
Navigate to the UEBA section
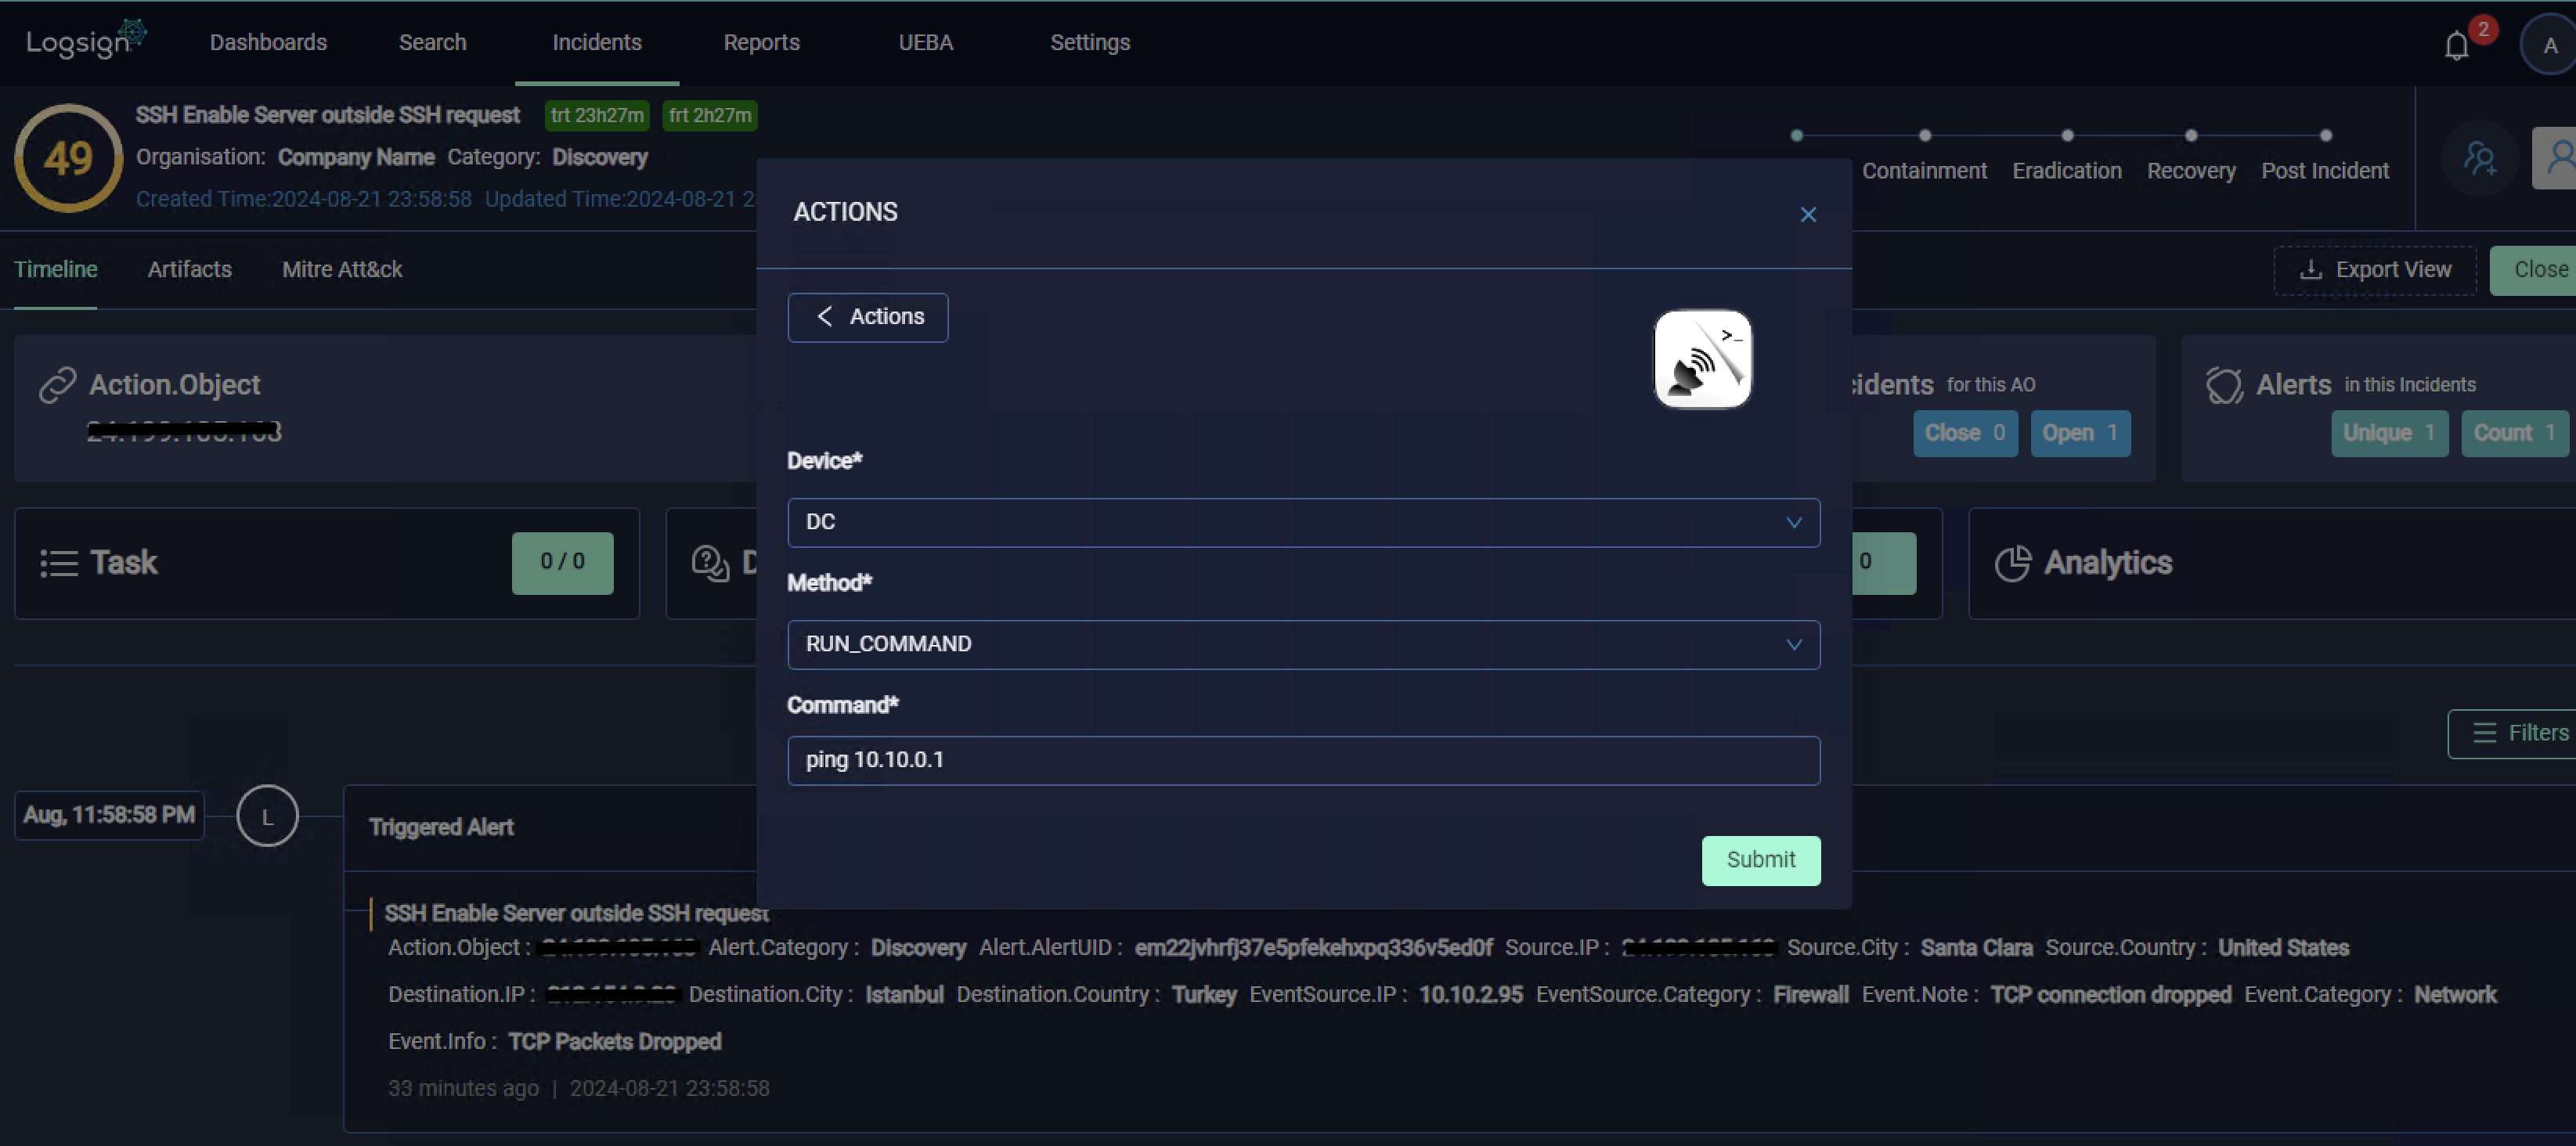(925, 42)
